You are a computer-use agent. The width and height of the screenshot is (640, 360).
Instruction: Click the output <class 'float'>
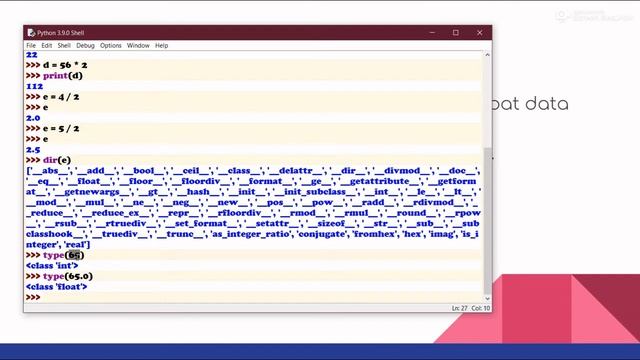point(56,287)
